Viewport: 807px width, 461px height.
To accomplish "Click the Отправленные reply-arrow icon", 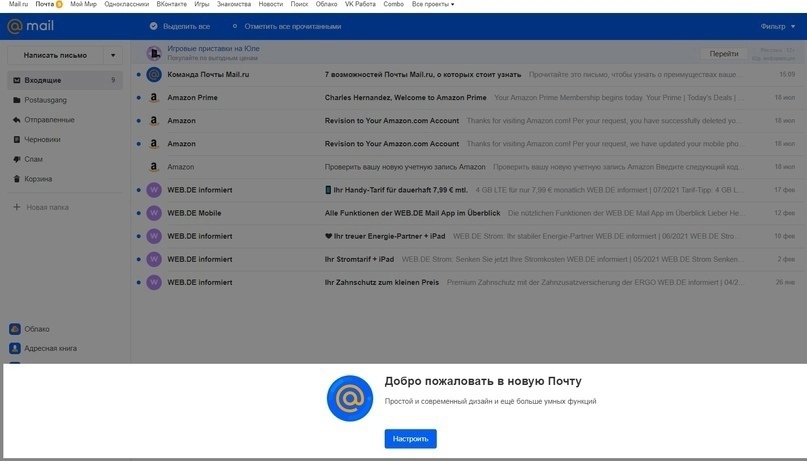I will pyautogui.click(x=16, y=120).
